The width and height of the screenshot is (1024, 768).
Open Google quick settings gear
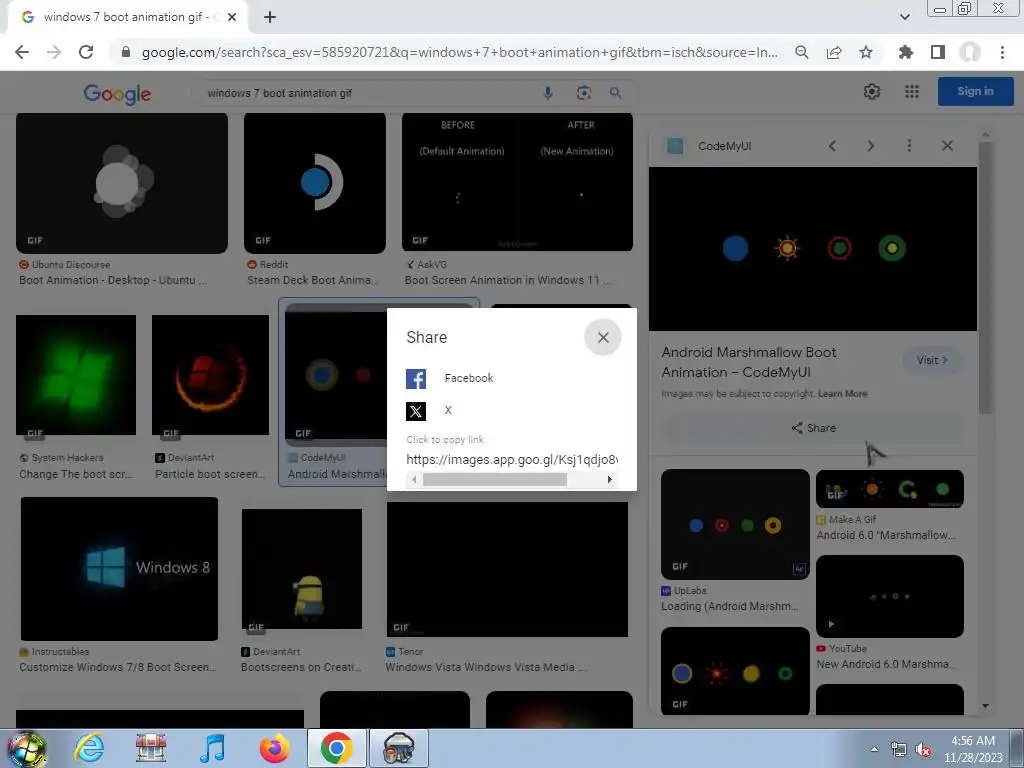872,92
